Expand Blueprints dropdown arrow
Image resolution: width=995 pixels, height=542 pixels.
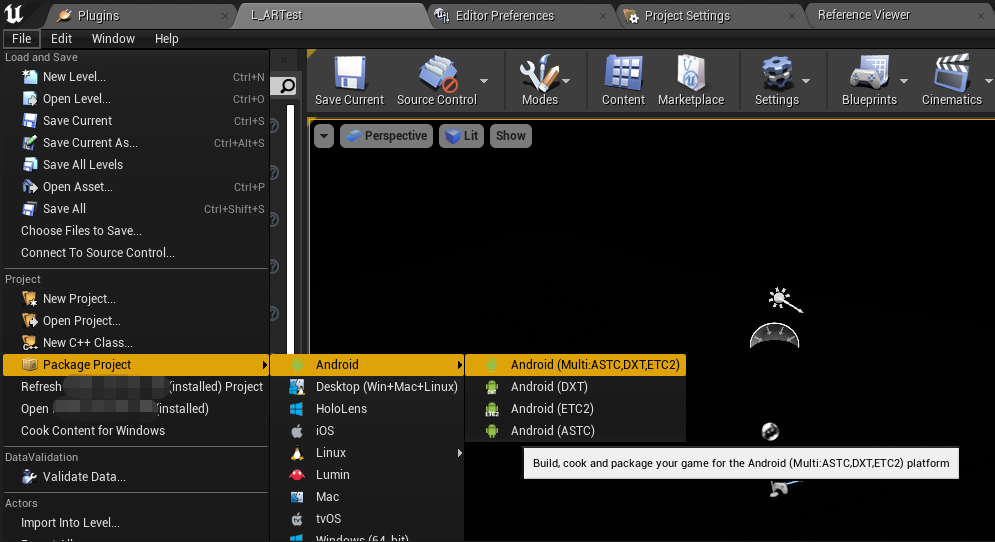[x=904, y=81]
